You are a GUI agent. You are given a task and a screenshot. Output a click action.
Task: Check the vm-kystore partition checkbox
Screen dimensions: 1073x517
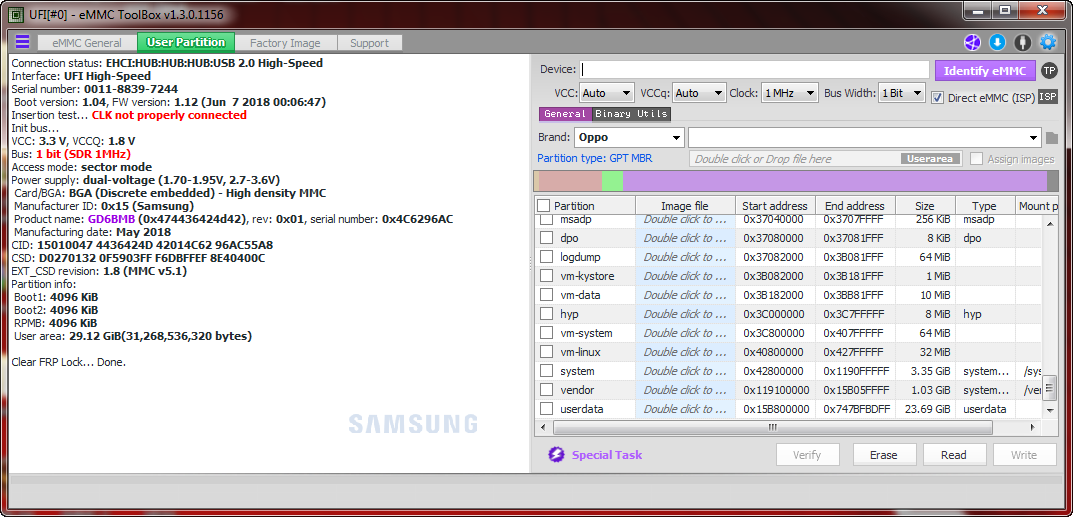pos(546,276)
